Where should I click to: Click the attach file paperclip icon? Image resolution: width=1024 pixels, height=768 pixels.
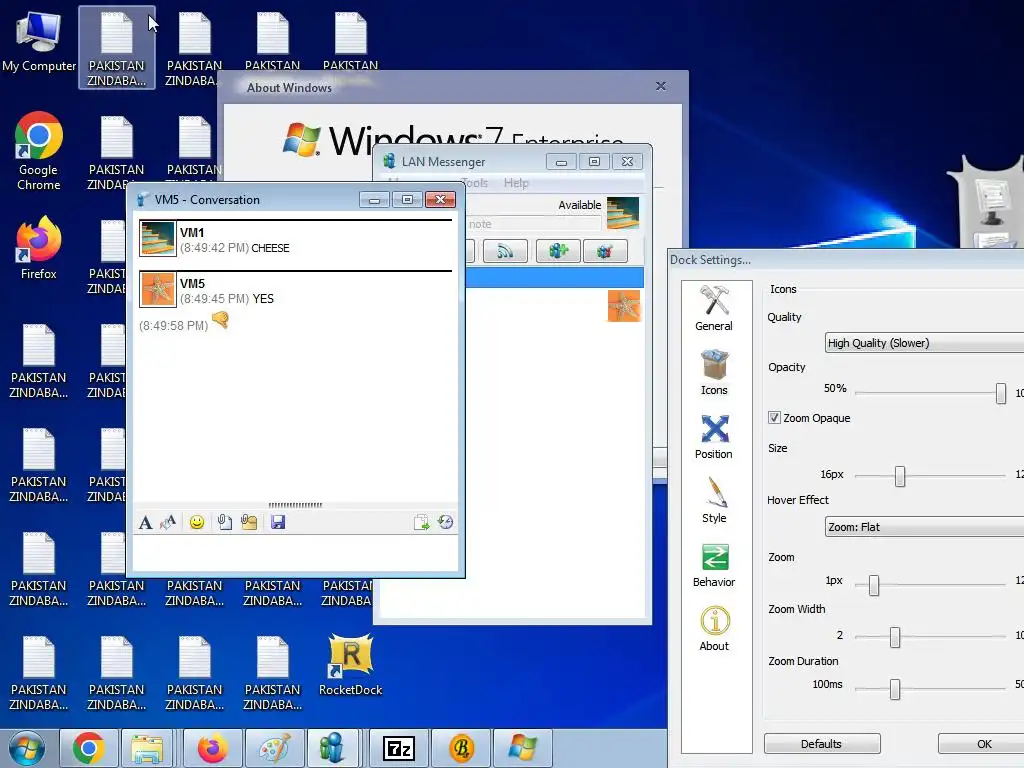225,522
